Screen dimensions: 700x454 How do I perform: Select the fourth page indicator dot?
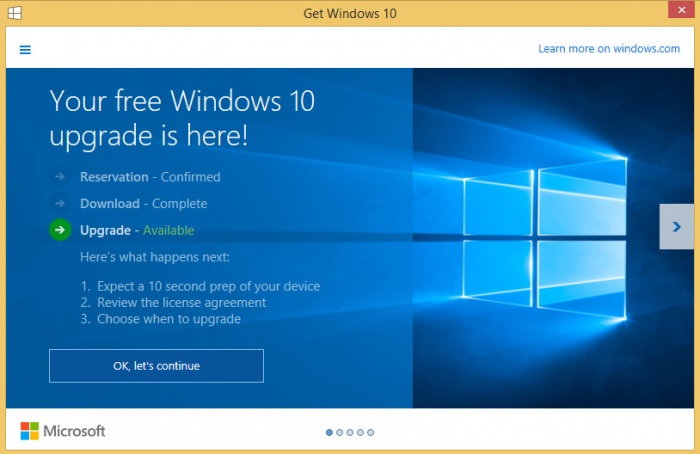tap(360, 432)
